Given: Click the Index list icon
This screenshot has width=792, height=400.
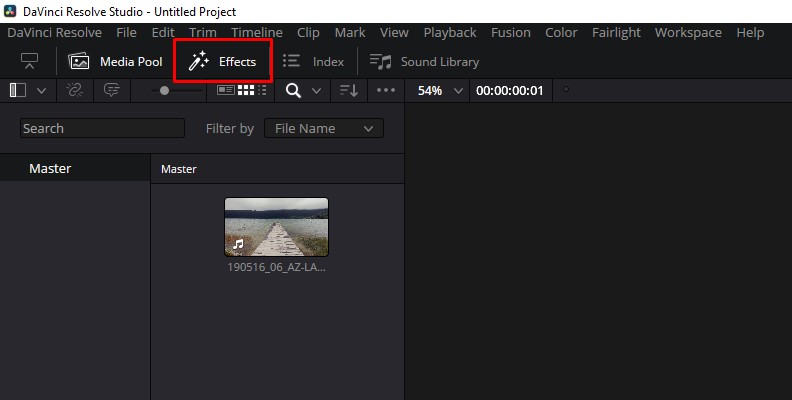Looking at the screenshot, I should (291, 61).
